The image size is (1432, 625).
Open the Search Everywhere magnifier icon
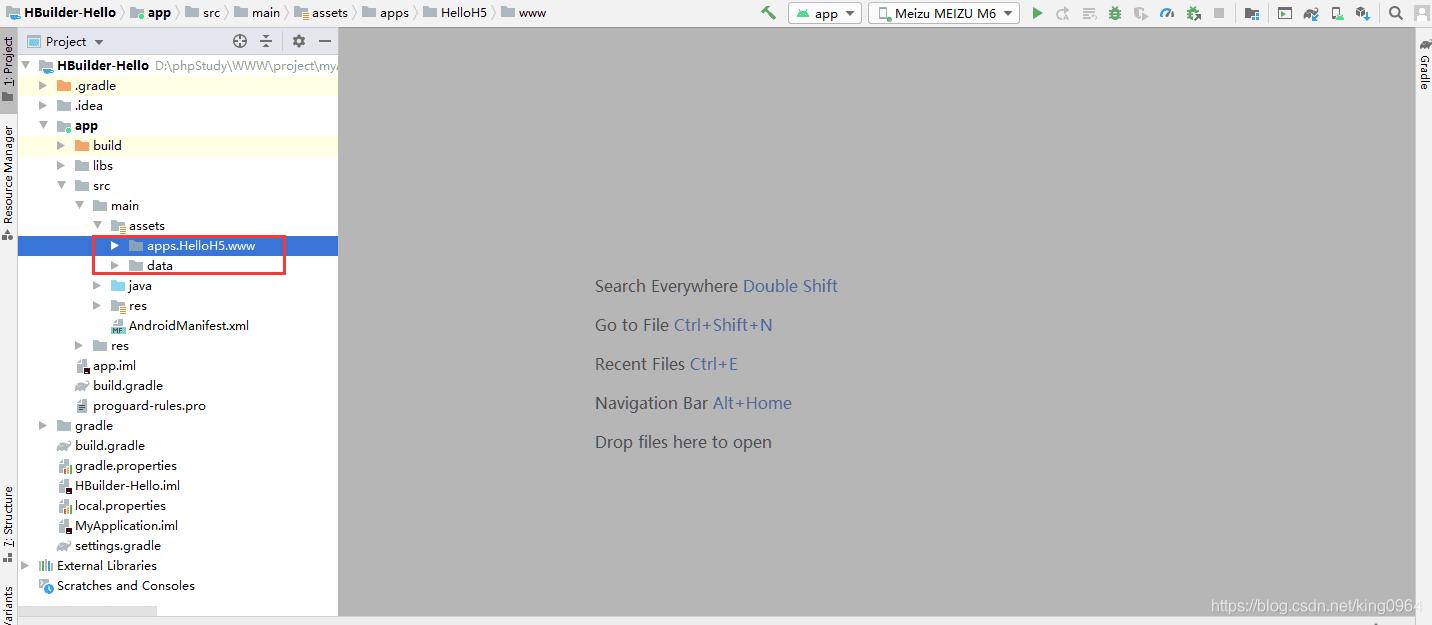click(1396, 13)
